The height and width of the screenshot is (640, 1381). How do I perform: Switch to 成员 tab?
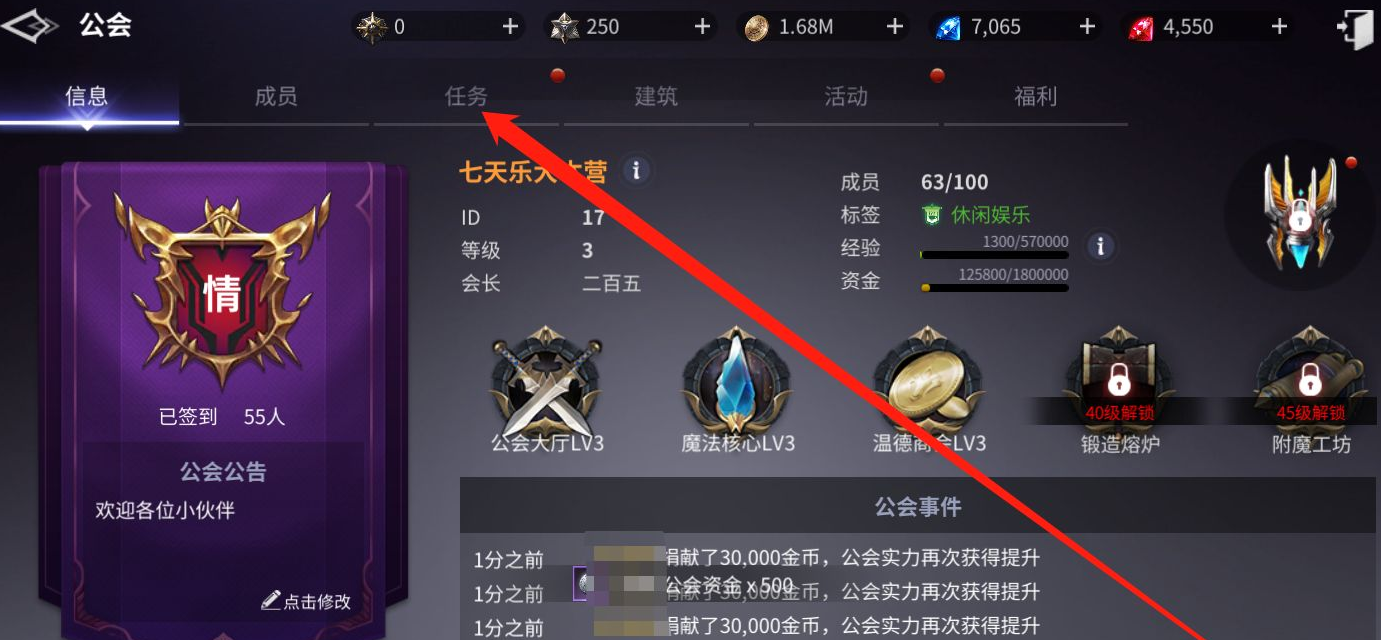tap(276, 96)
